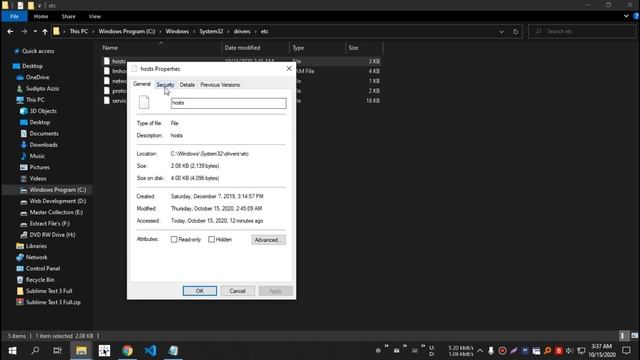Open Explorer help icon

[636, 16]
